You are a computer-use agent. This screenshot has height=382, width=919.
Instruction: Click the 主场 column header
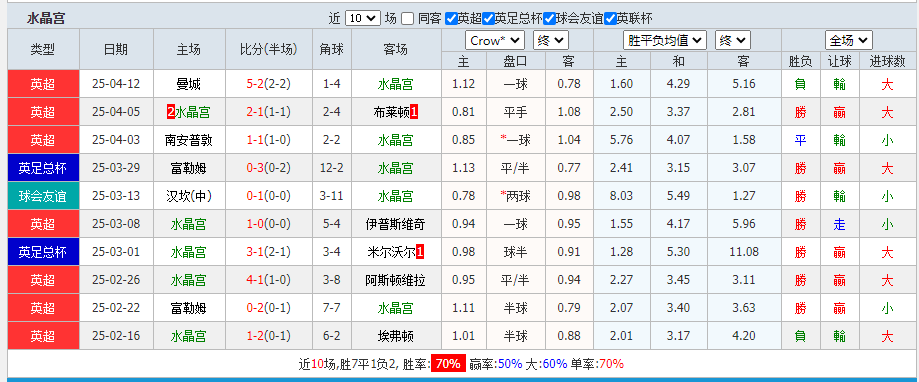tap(189, 50)
